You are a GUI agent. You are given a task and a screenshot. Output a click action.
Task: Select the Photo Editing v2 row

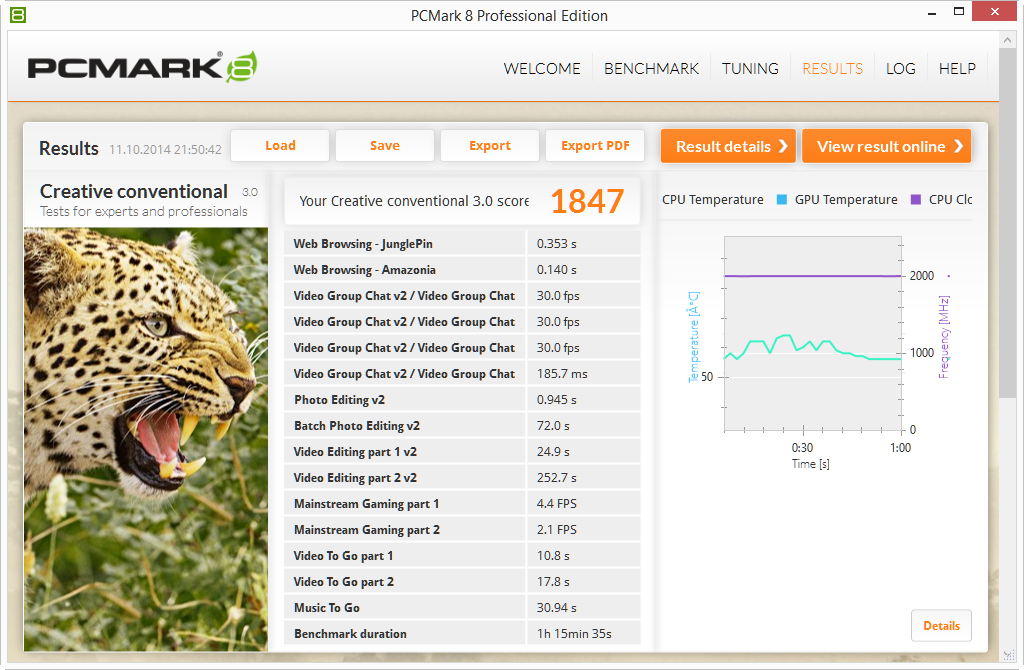pyautogui.click(x=462, y=400)
